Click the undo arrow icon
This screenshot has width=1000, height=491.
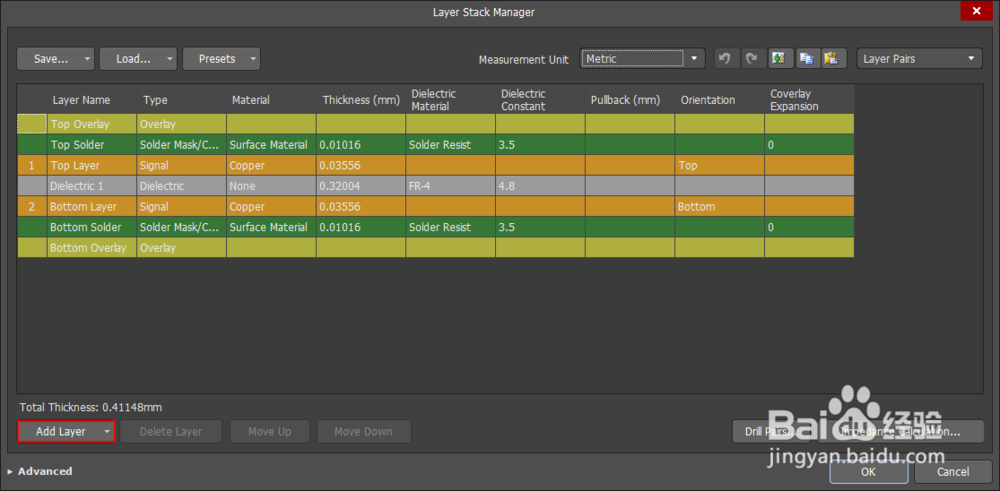(x=724, y=59)
